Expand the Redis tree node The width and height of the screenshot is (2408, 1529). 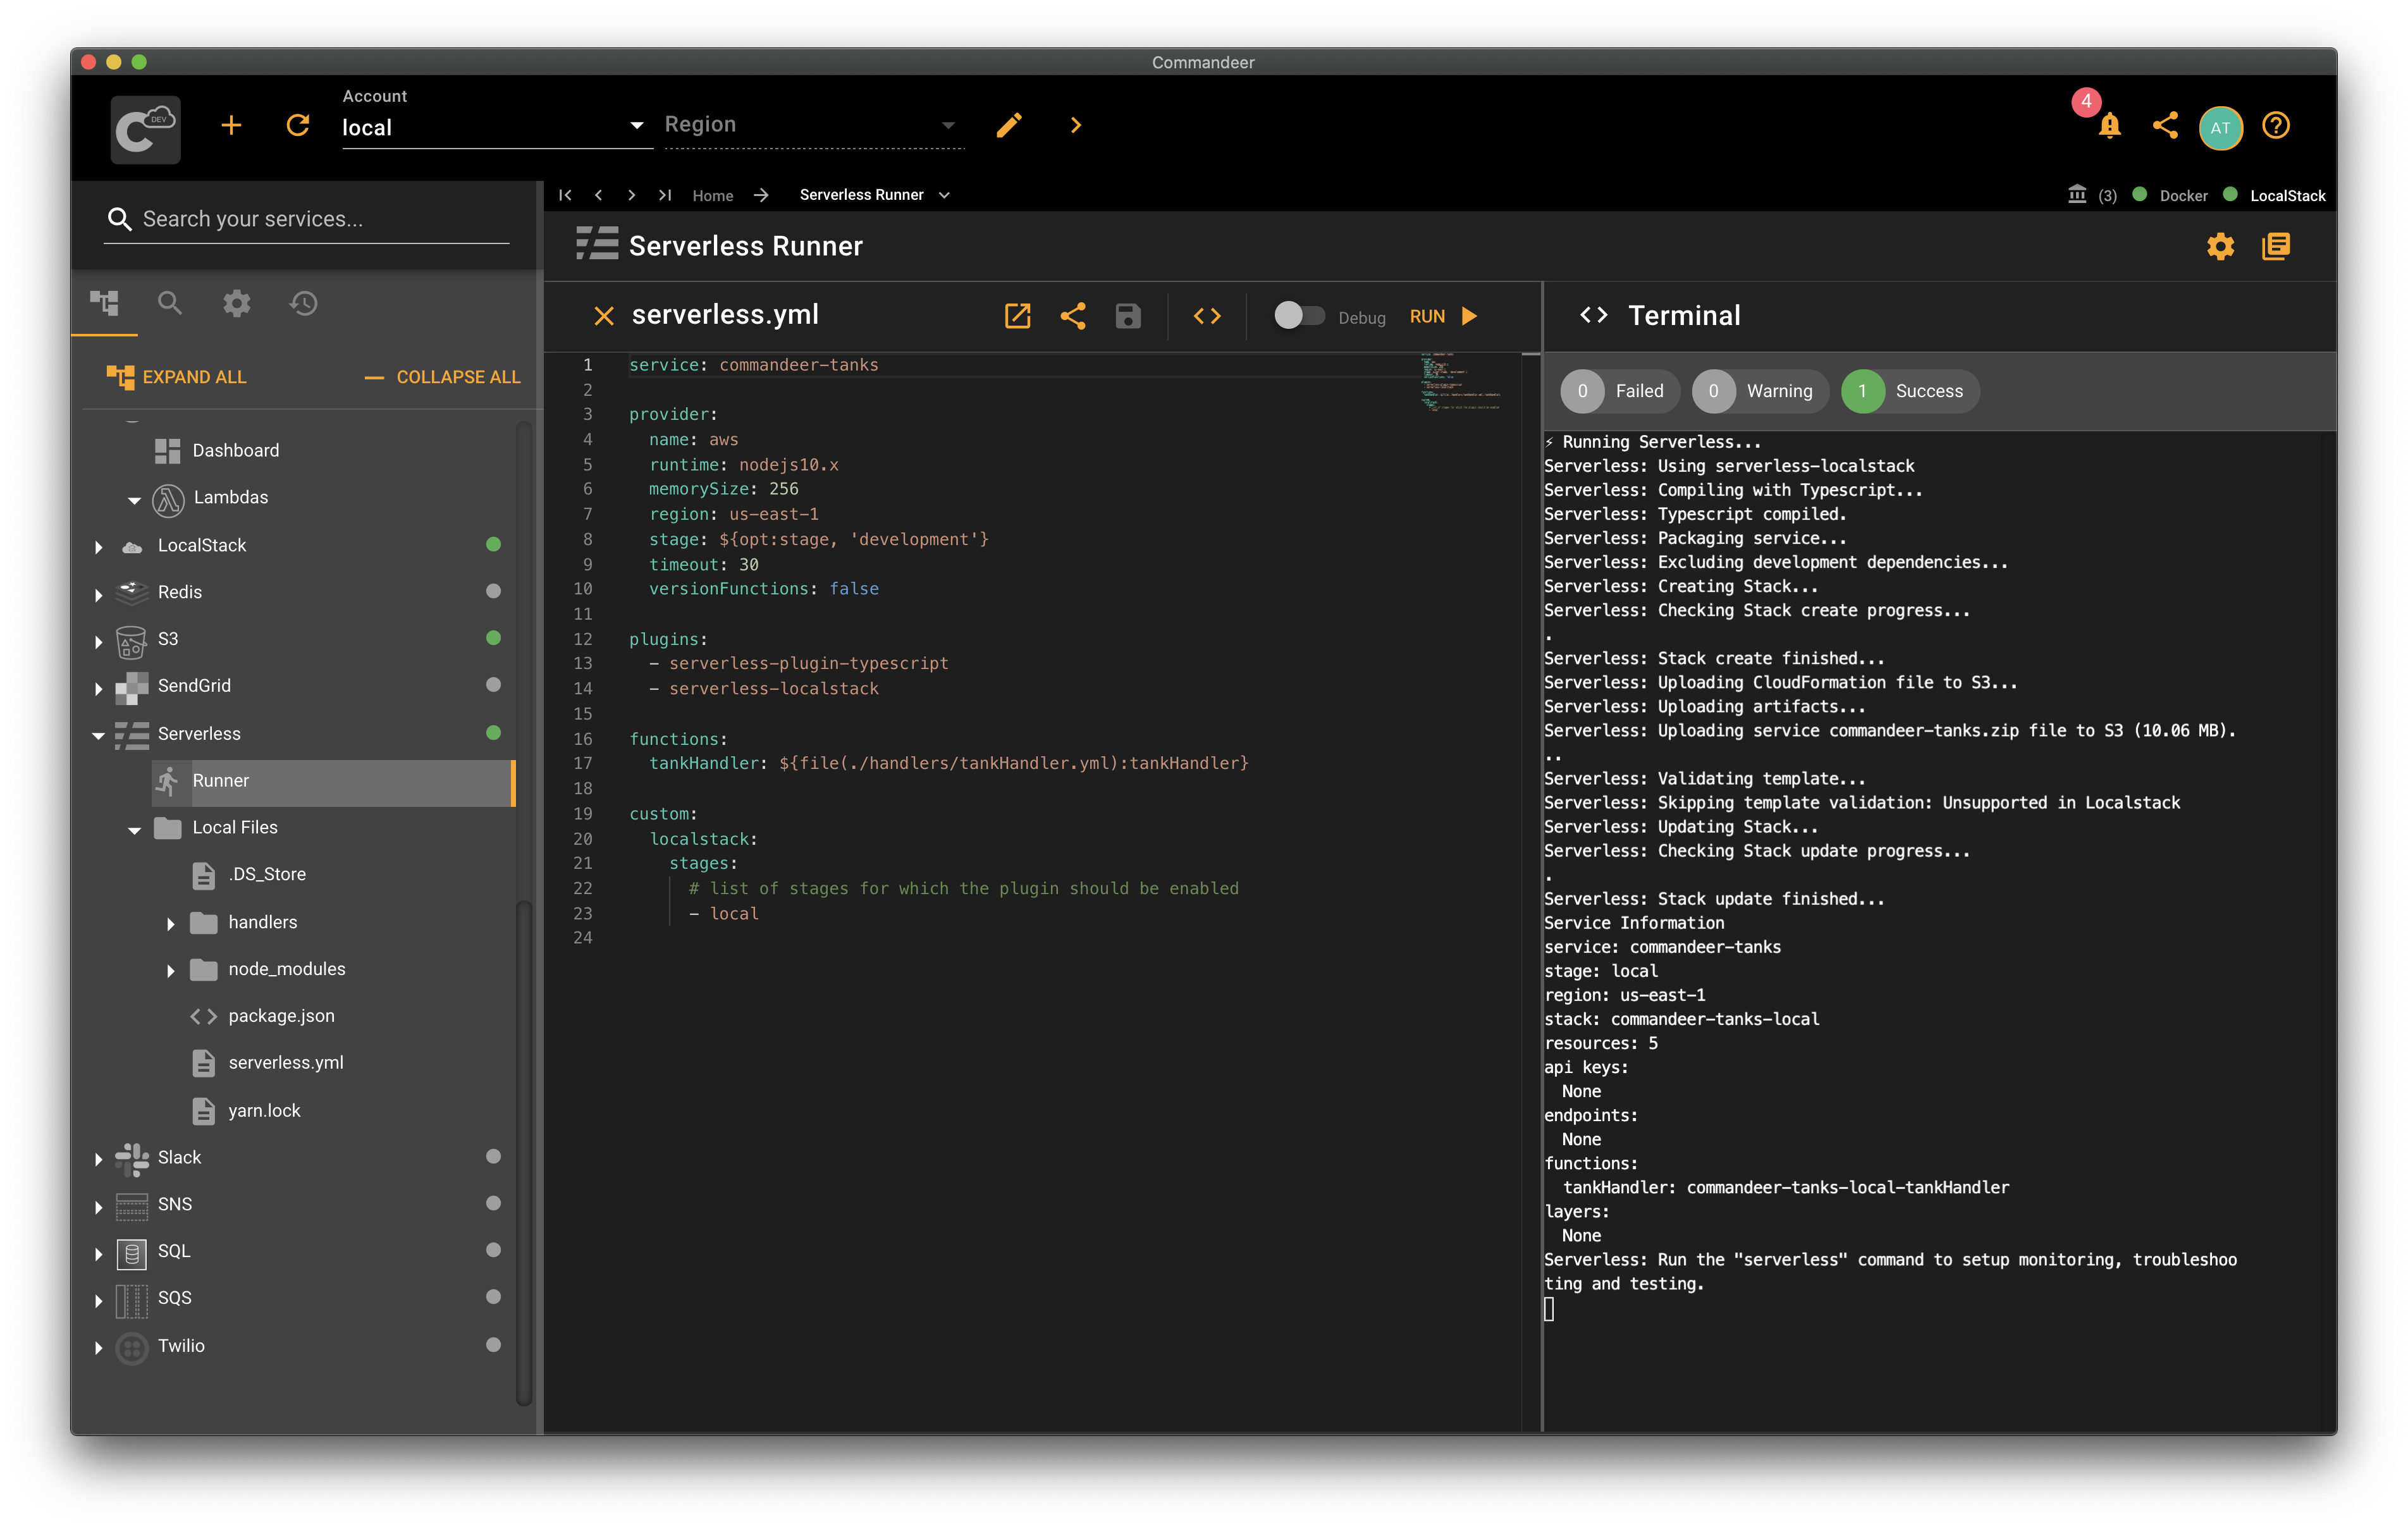click(x=98, y=594)
